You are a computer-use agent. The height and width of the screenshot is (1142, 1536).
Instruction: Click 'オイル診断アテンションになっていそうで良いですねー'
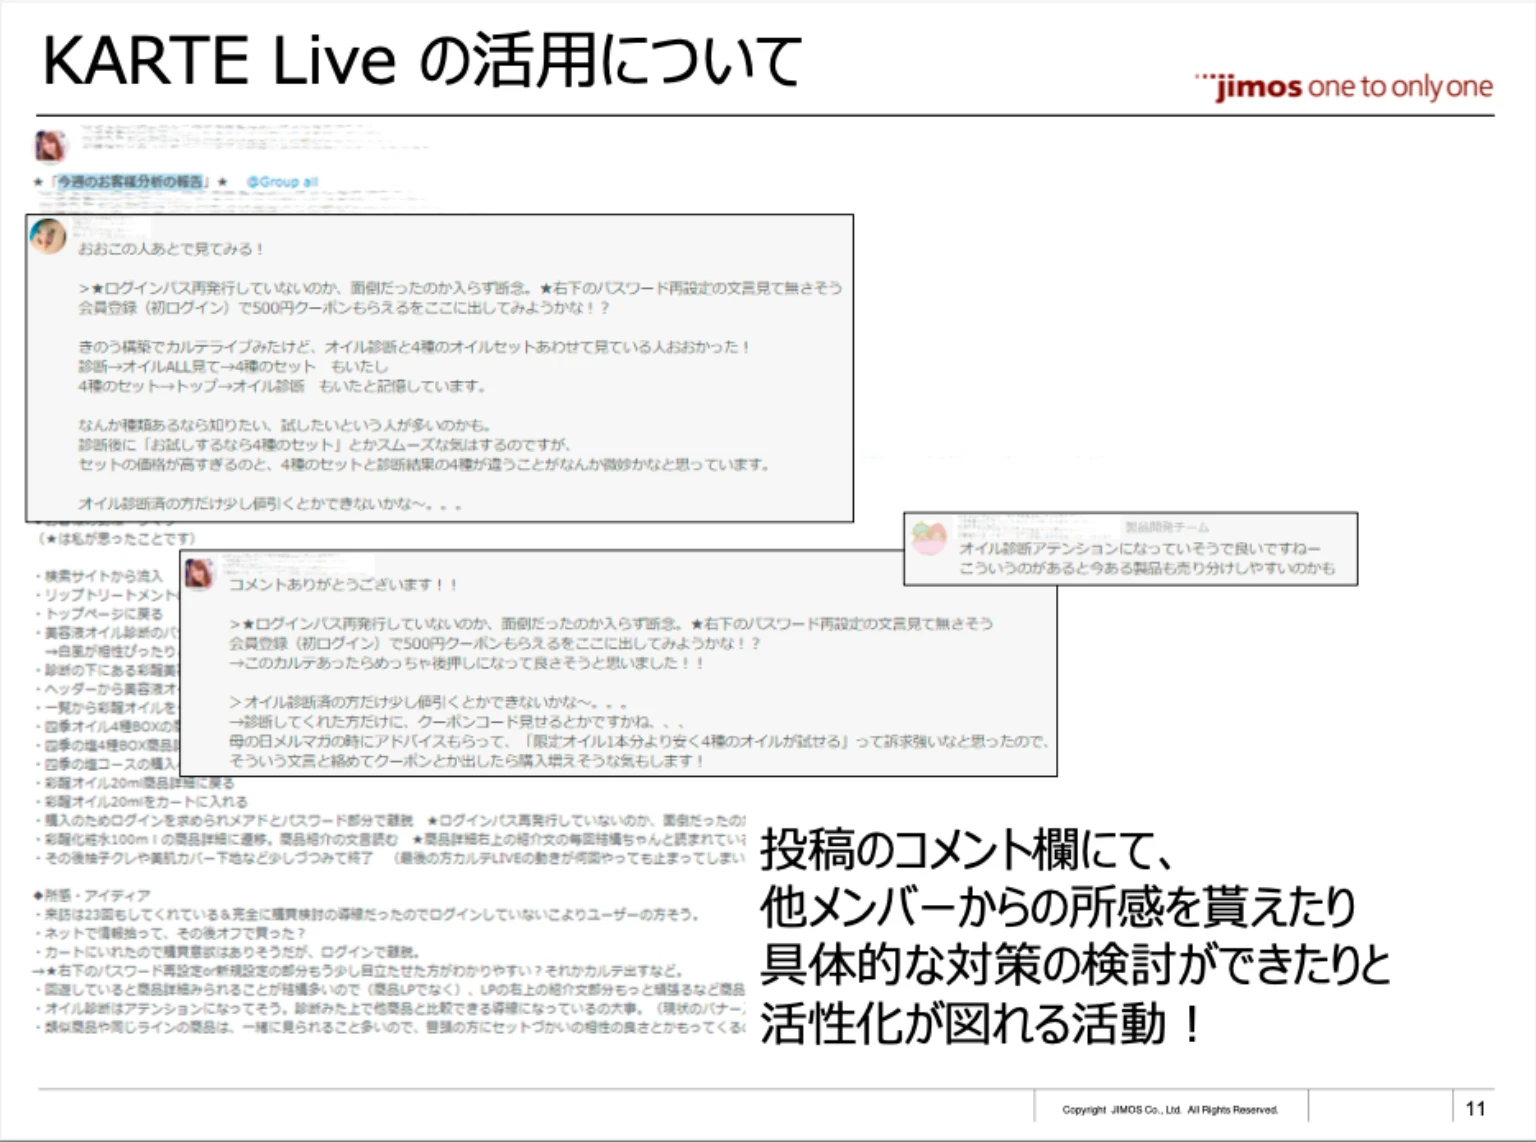tap(1140, 548)
